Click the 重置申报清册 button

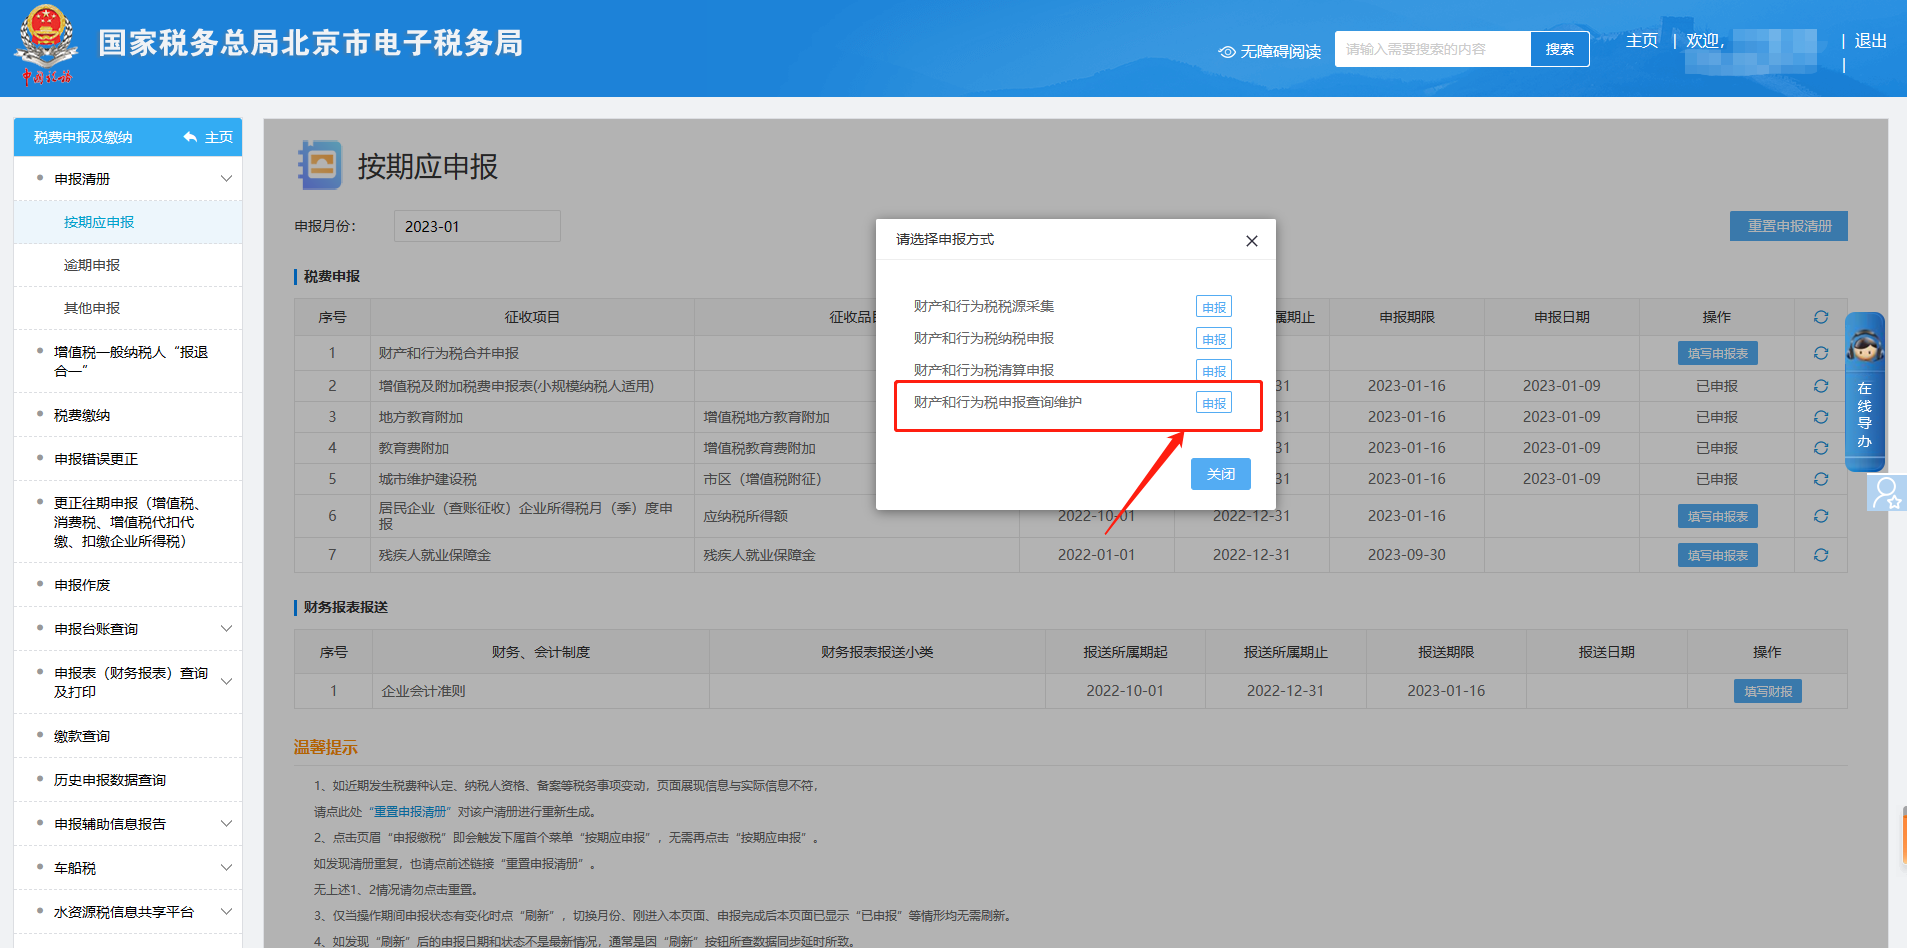[1788, 226]
